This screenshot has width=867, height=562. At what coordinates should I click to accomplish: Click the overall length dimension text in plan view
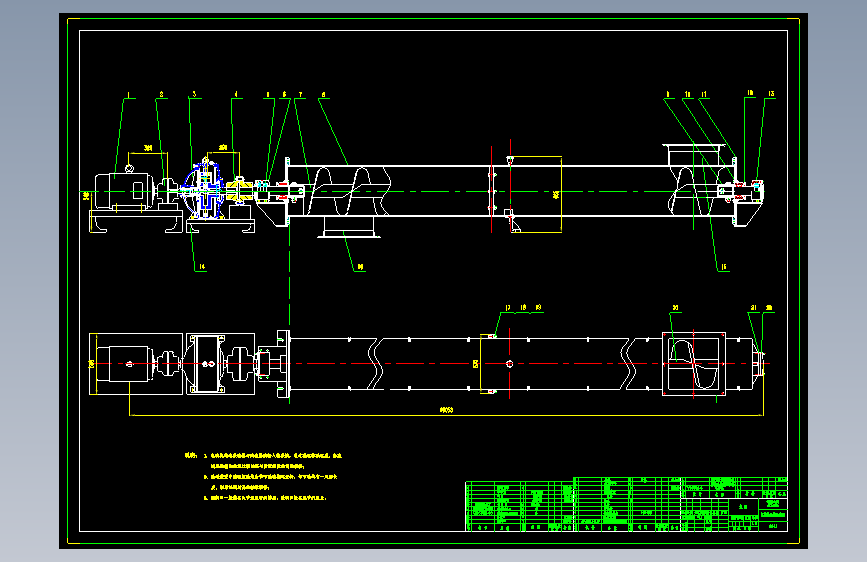446,410
